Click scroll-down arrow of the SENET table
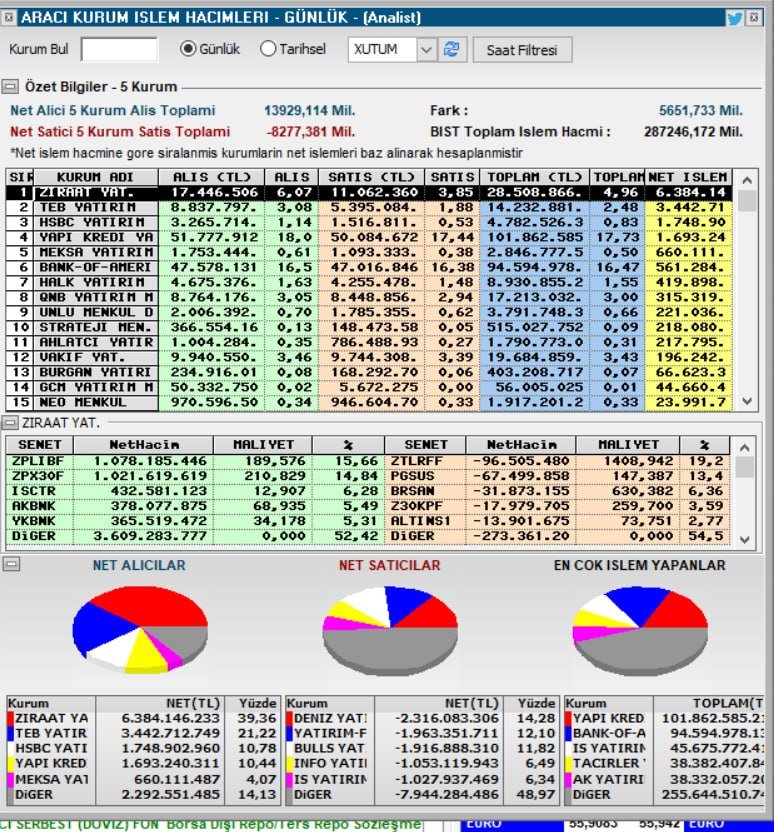The image size is (774, 832). (x=745, y=540)
